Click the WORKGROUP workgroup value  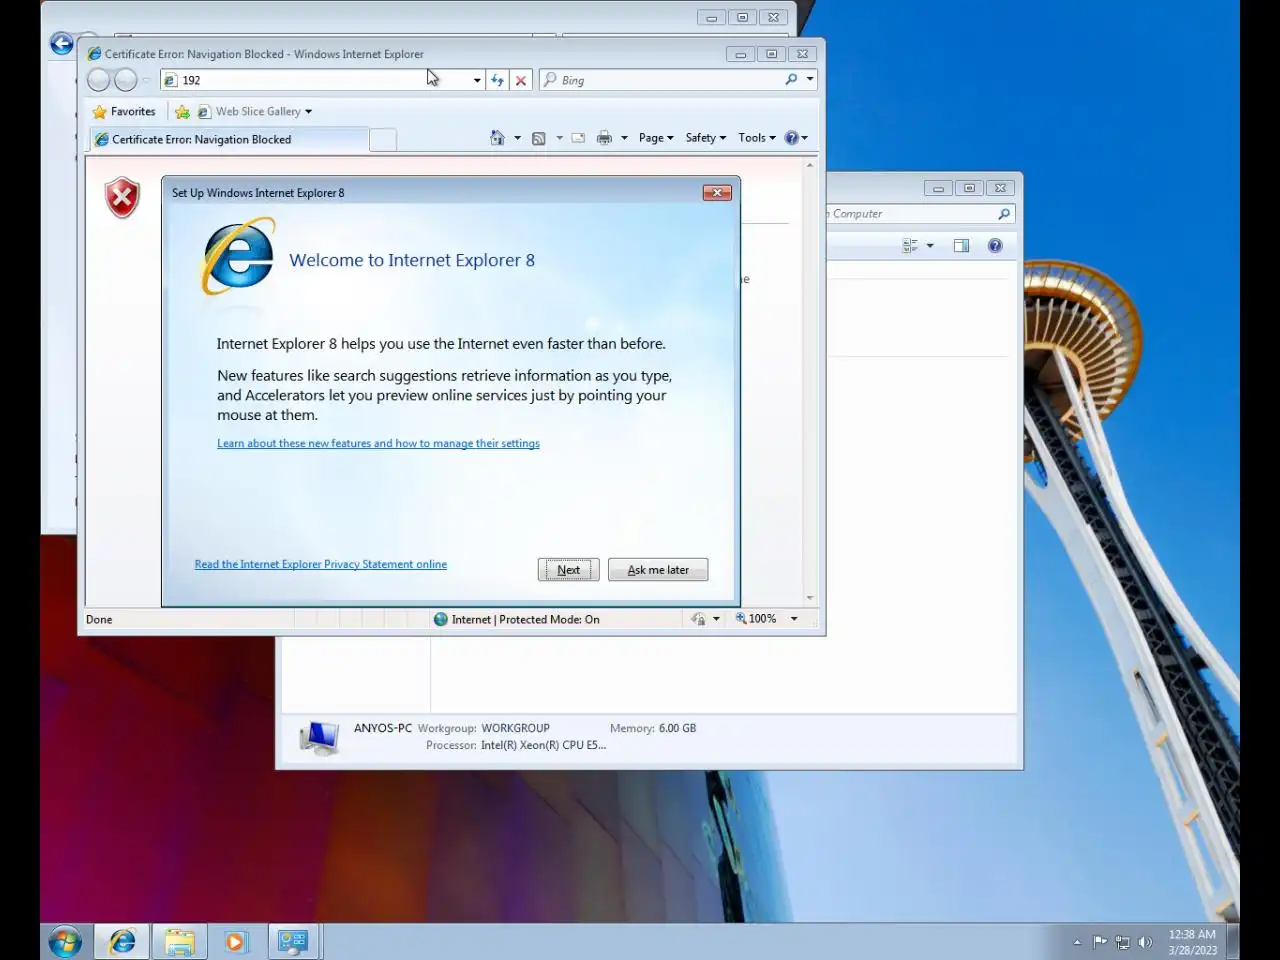coord(515,728)
